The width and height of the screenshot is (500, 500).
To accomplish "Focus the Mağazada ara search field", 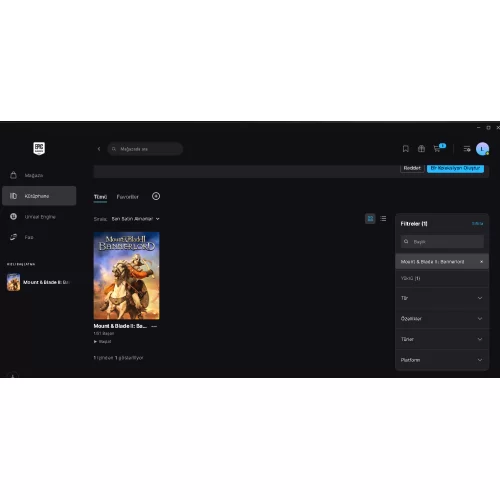I will point(145,149).
